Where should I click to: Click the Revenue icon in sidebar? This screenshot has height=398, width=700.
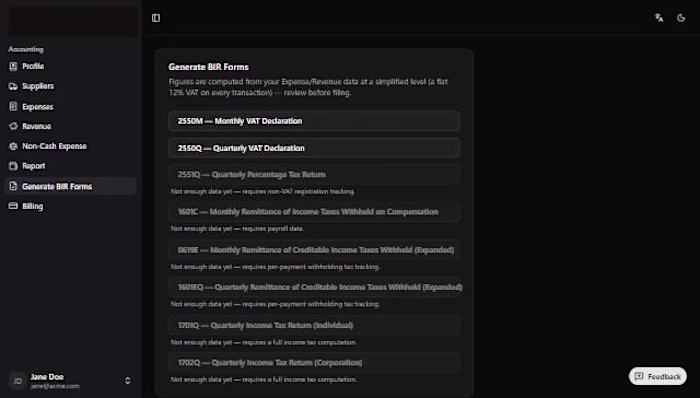point(13,126)
